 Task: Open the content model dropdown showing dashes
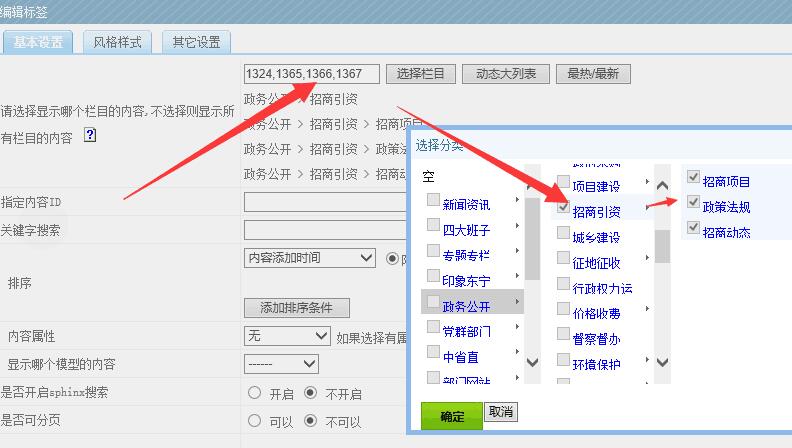281,364
